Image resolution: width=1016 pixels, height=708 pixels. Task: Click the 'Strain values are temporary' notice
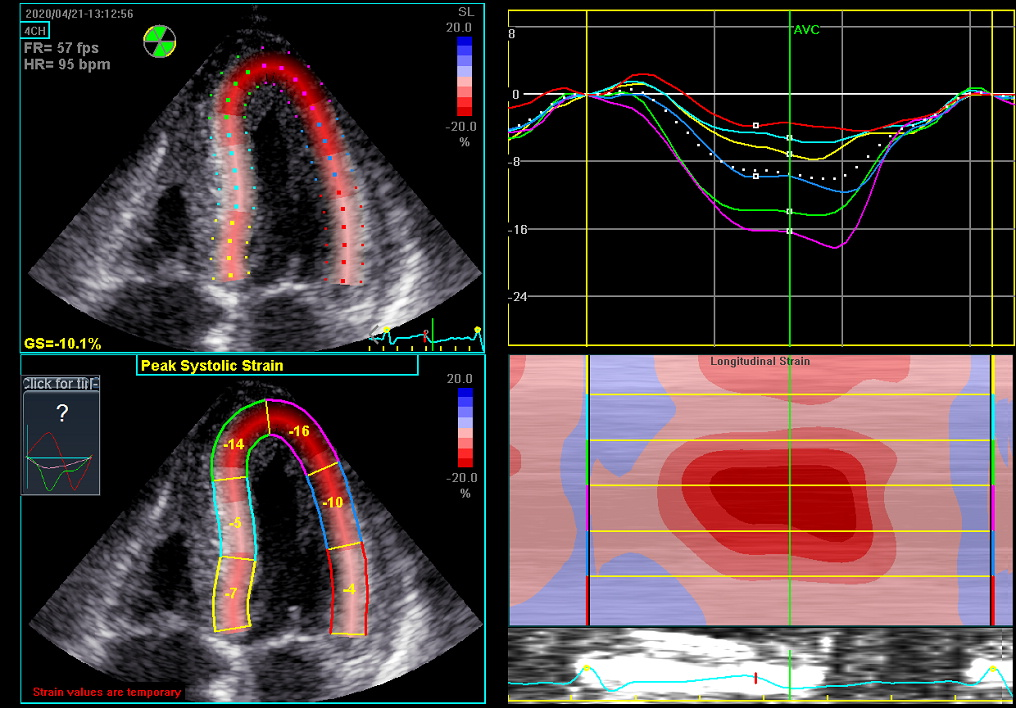107,692
